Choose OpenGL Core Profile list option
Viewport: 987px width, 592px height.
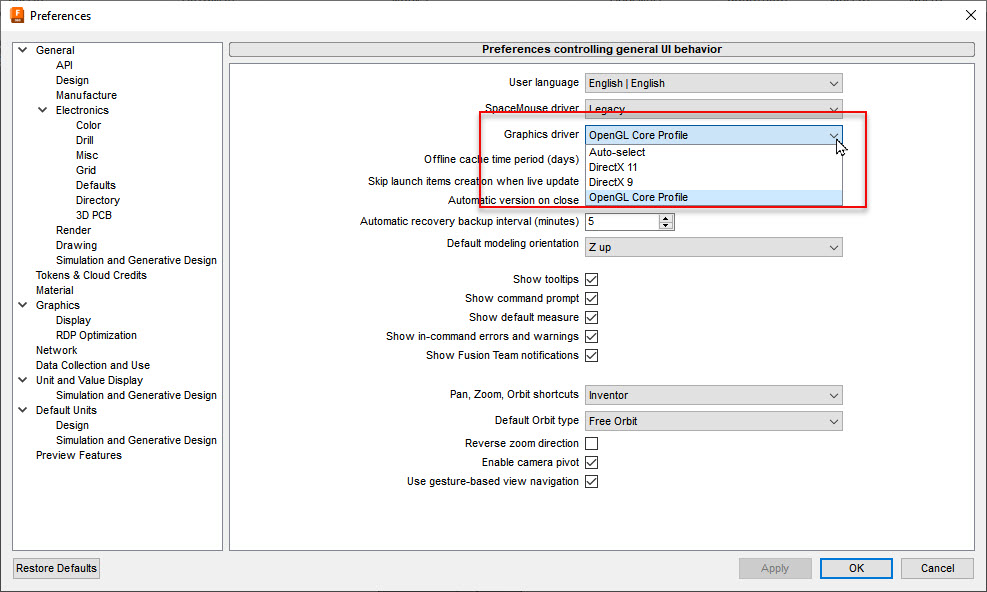tap(714, 198)
